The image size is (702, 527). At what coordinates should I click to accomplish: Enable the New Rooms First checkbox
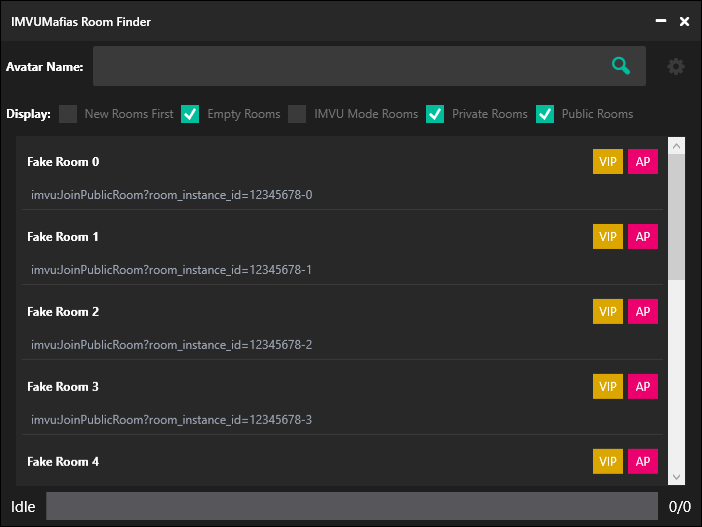tap(68, 114)
